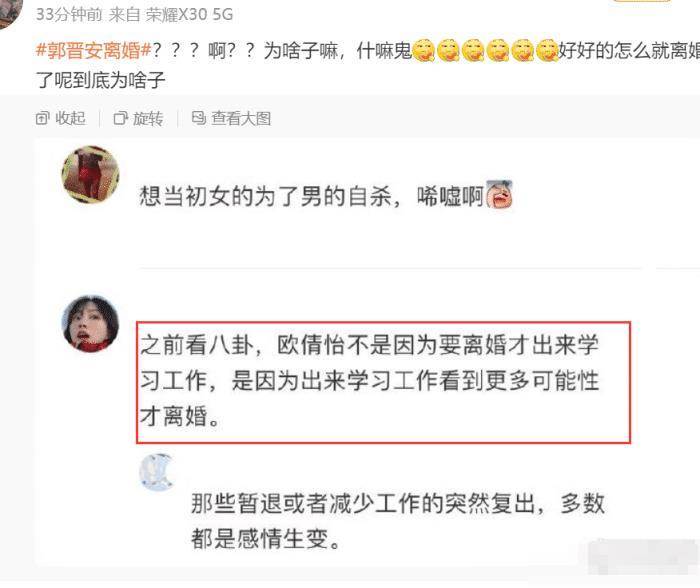Click the reply starting with 那些暂退或者减少工作

pyautogui.click(x=398, y=521)
